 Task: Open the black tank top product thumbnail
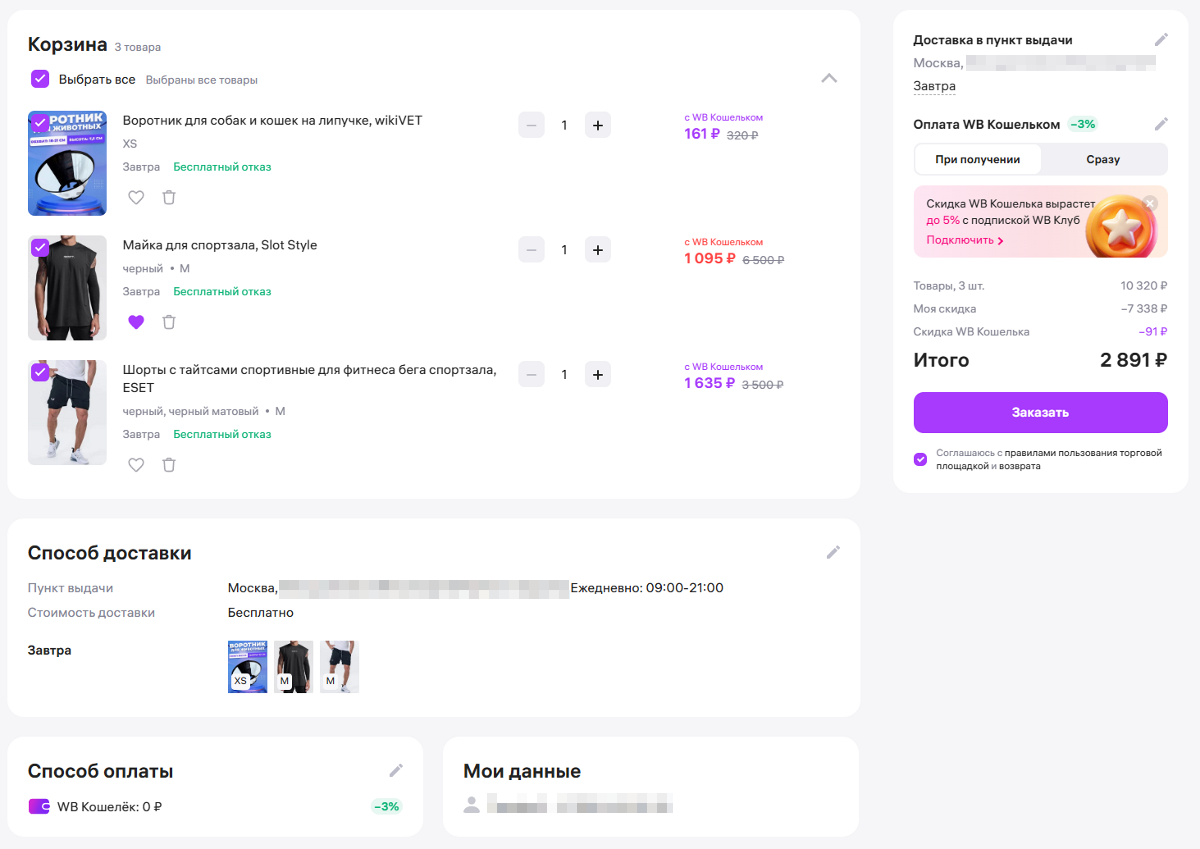click(x=67, y=288)
